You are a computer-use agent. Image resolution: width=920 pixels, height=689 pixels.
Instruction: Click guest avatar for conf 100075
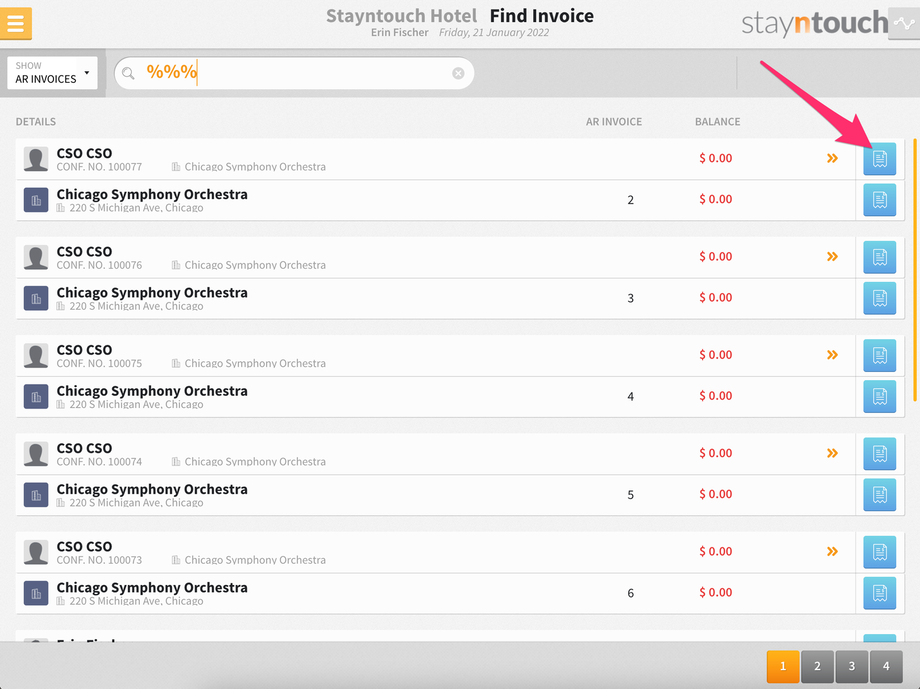click(36, 356)
